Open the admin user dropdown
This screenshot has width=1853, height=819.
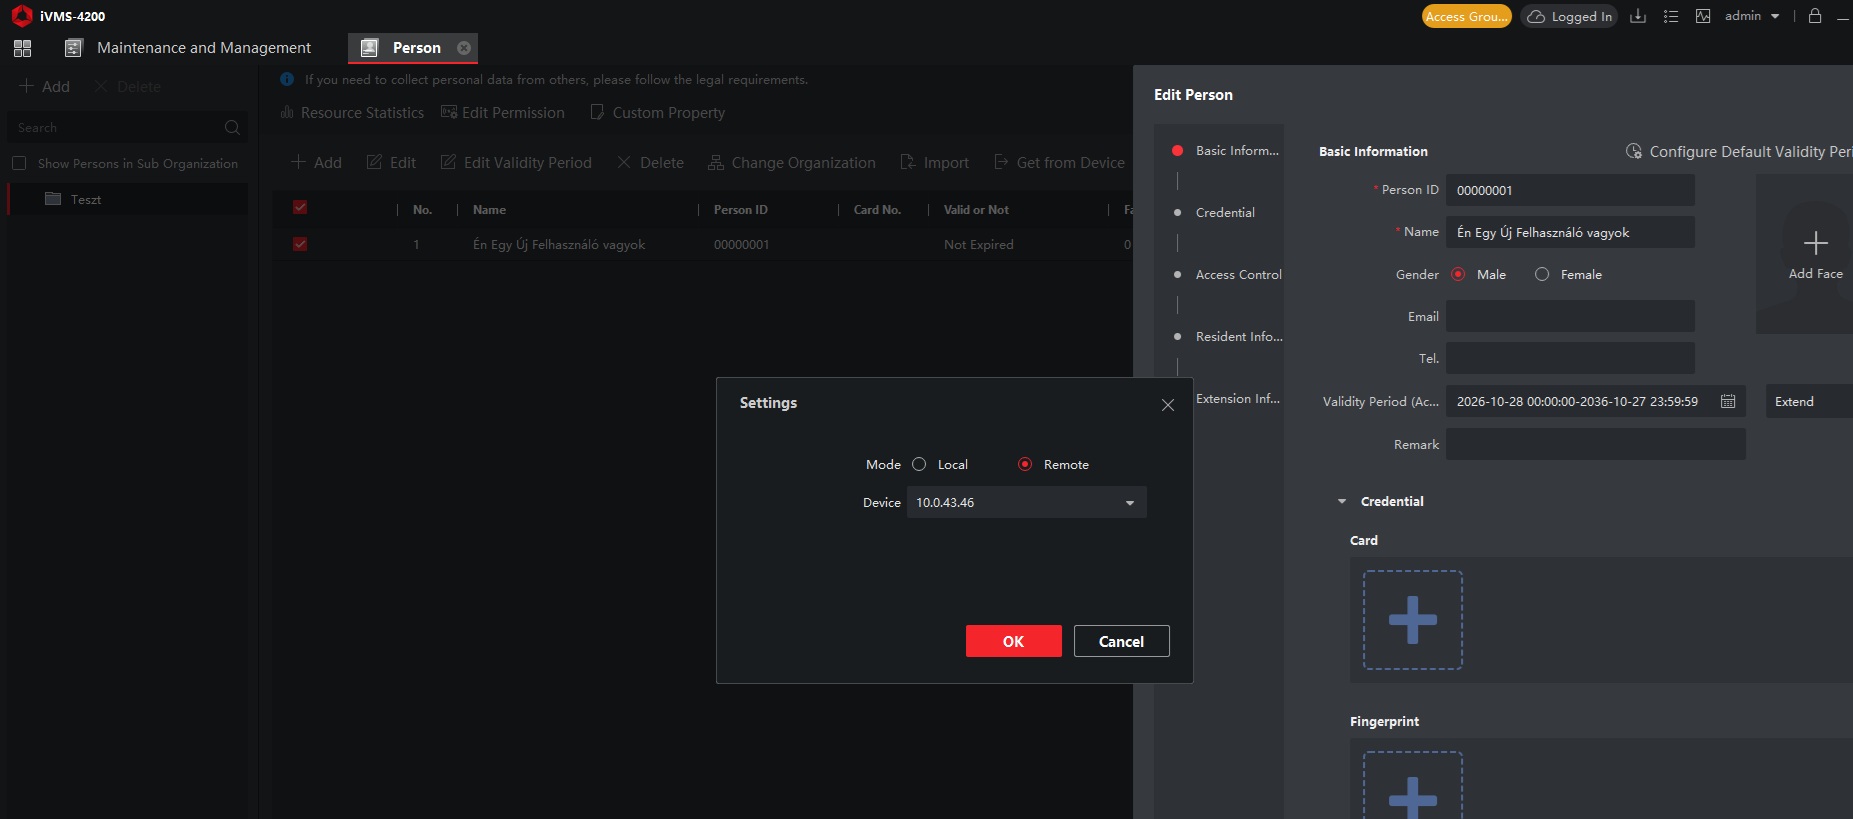click(1752, 16)
